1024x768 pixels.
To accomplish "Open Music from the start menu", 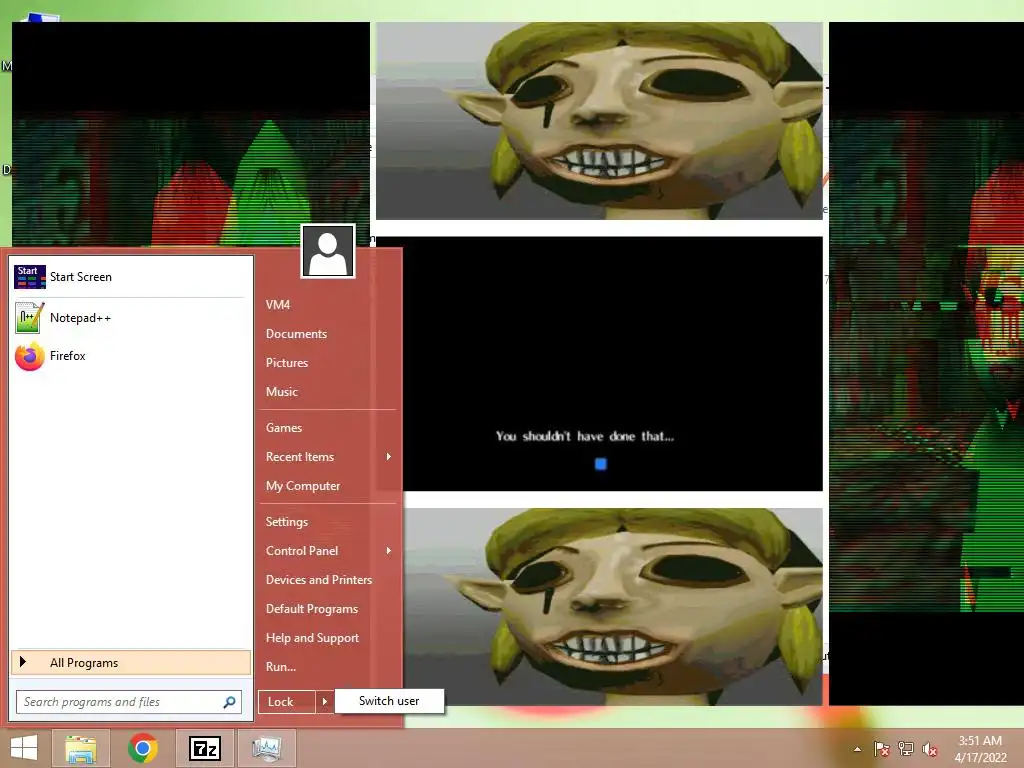I will tap(281, 392).
